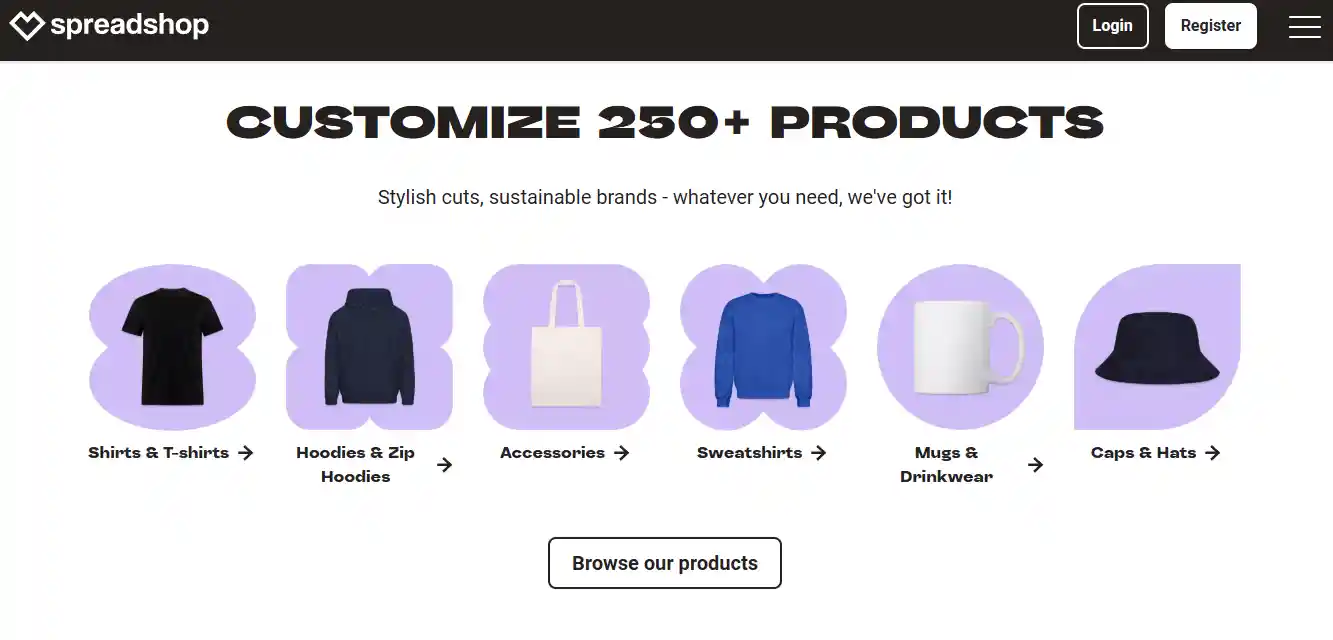This screenshot has width=1333, height=640.
Task: Click the arrow next to Mugs & Drinkwear
Action: [1036, 465]
